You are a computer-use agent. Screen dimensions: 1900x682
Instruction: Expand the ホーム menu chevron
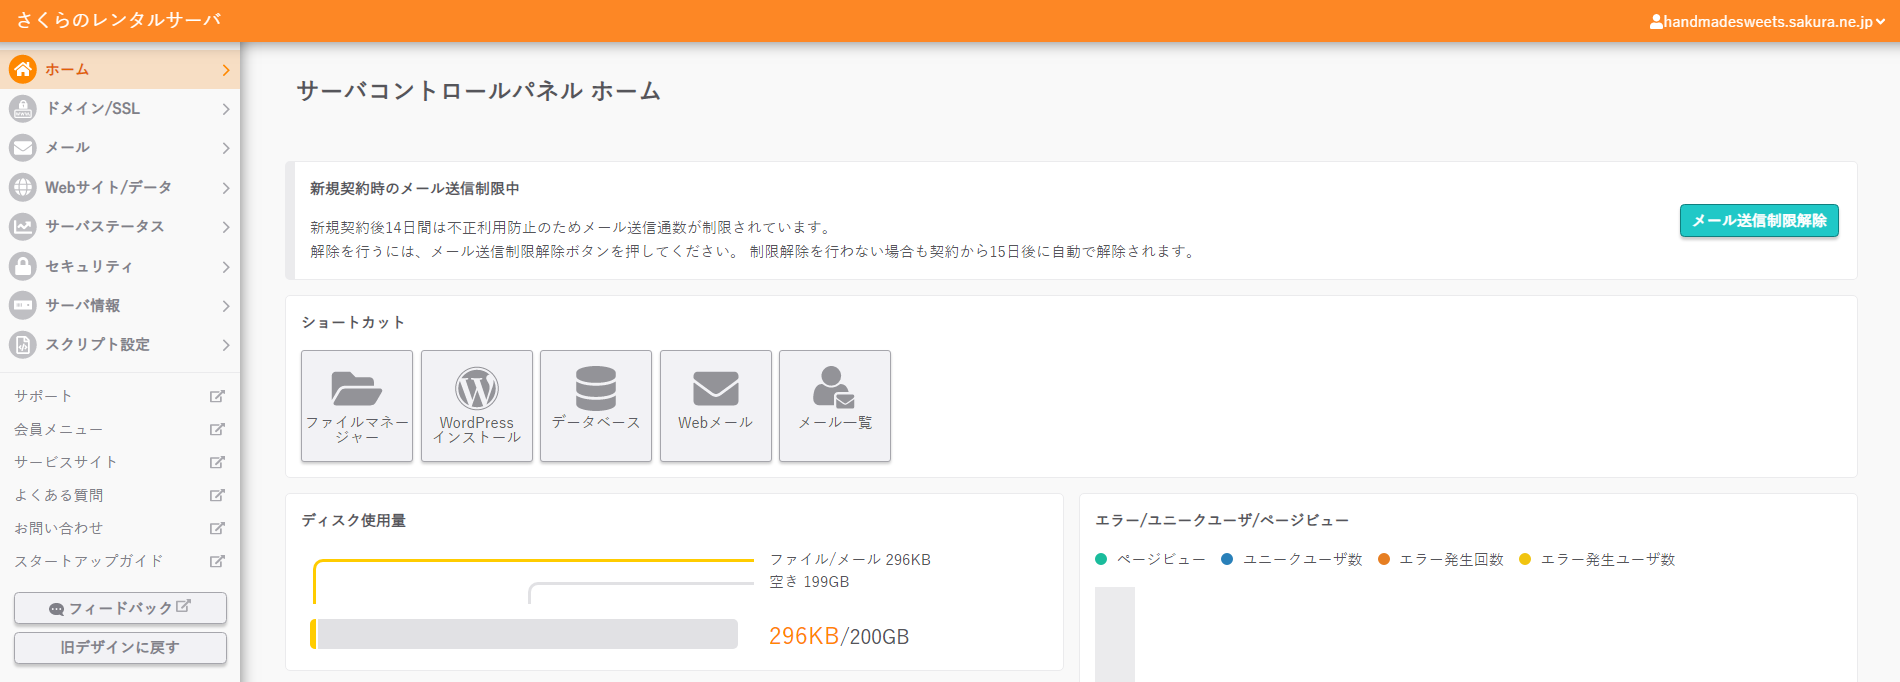tap(226, 70)
